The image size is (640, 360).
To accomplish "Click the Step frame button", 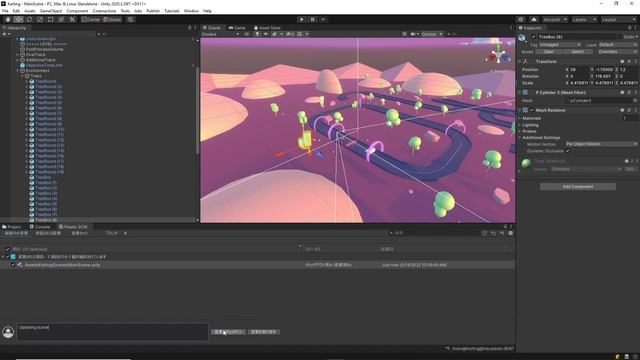I will [x=324, y=19].
